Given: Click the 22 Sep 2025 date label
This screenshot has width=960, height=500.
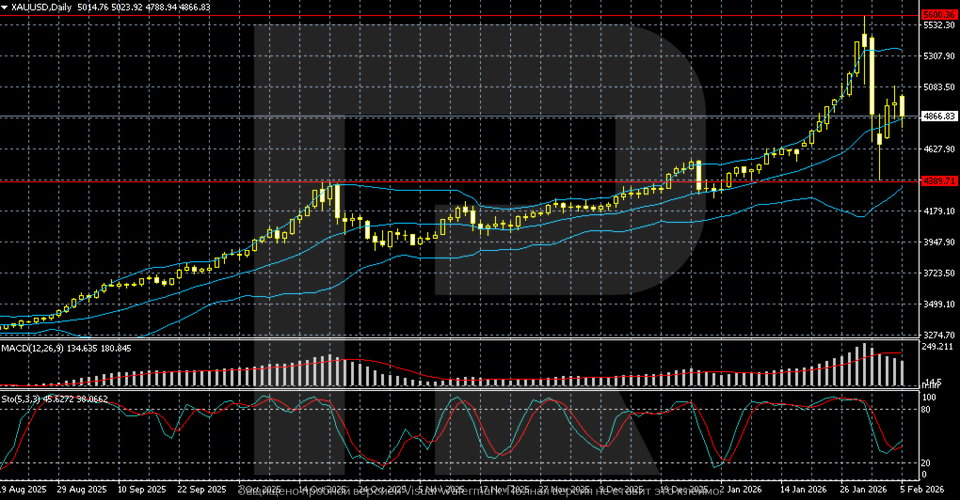Looking at the screenshot, I should [202, 491].
